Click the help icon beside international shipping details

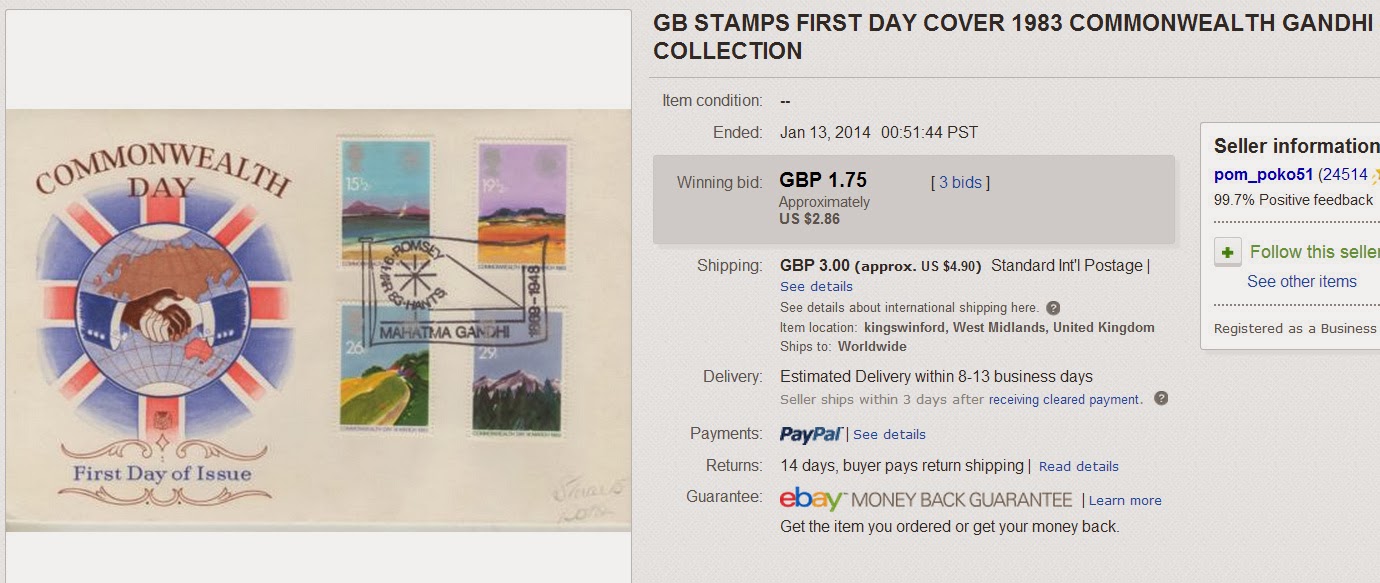click(x=1053, y=308)
